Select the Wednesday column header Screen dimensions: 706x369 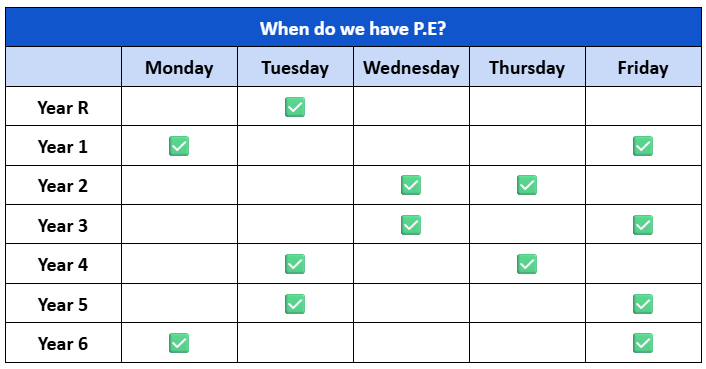coord(412,67)
